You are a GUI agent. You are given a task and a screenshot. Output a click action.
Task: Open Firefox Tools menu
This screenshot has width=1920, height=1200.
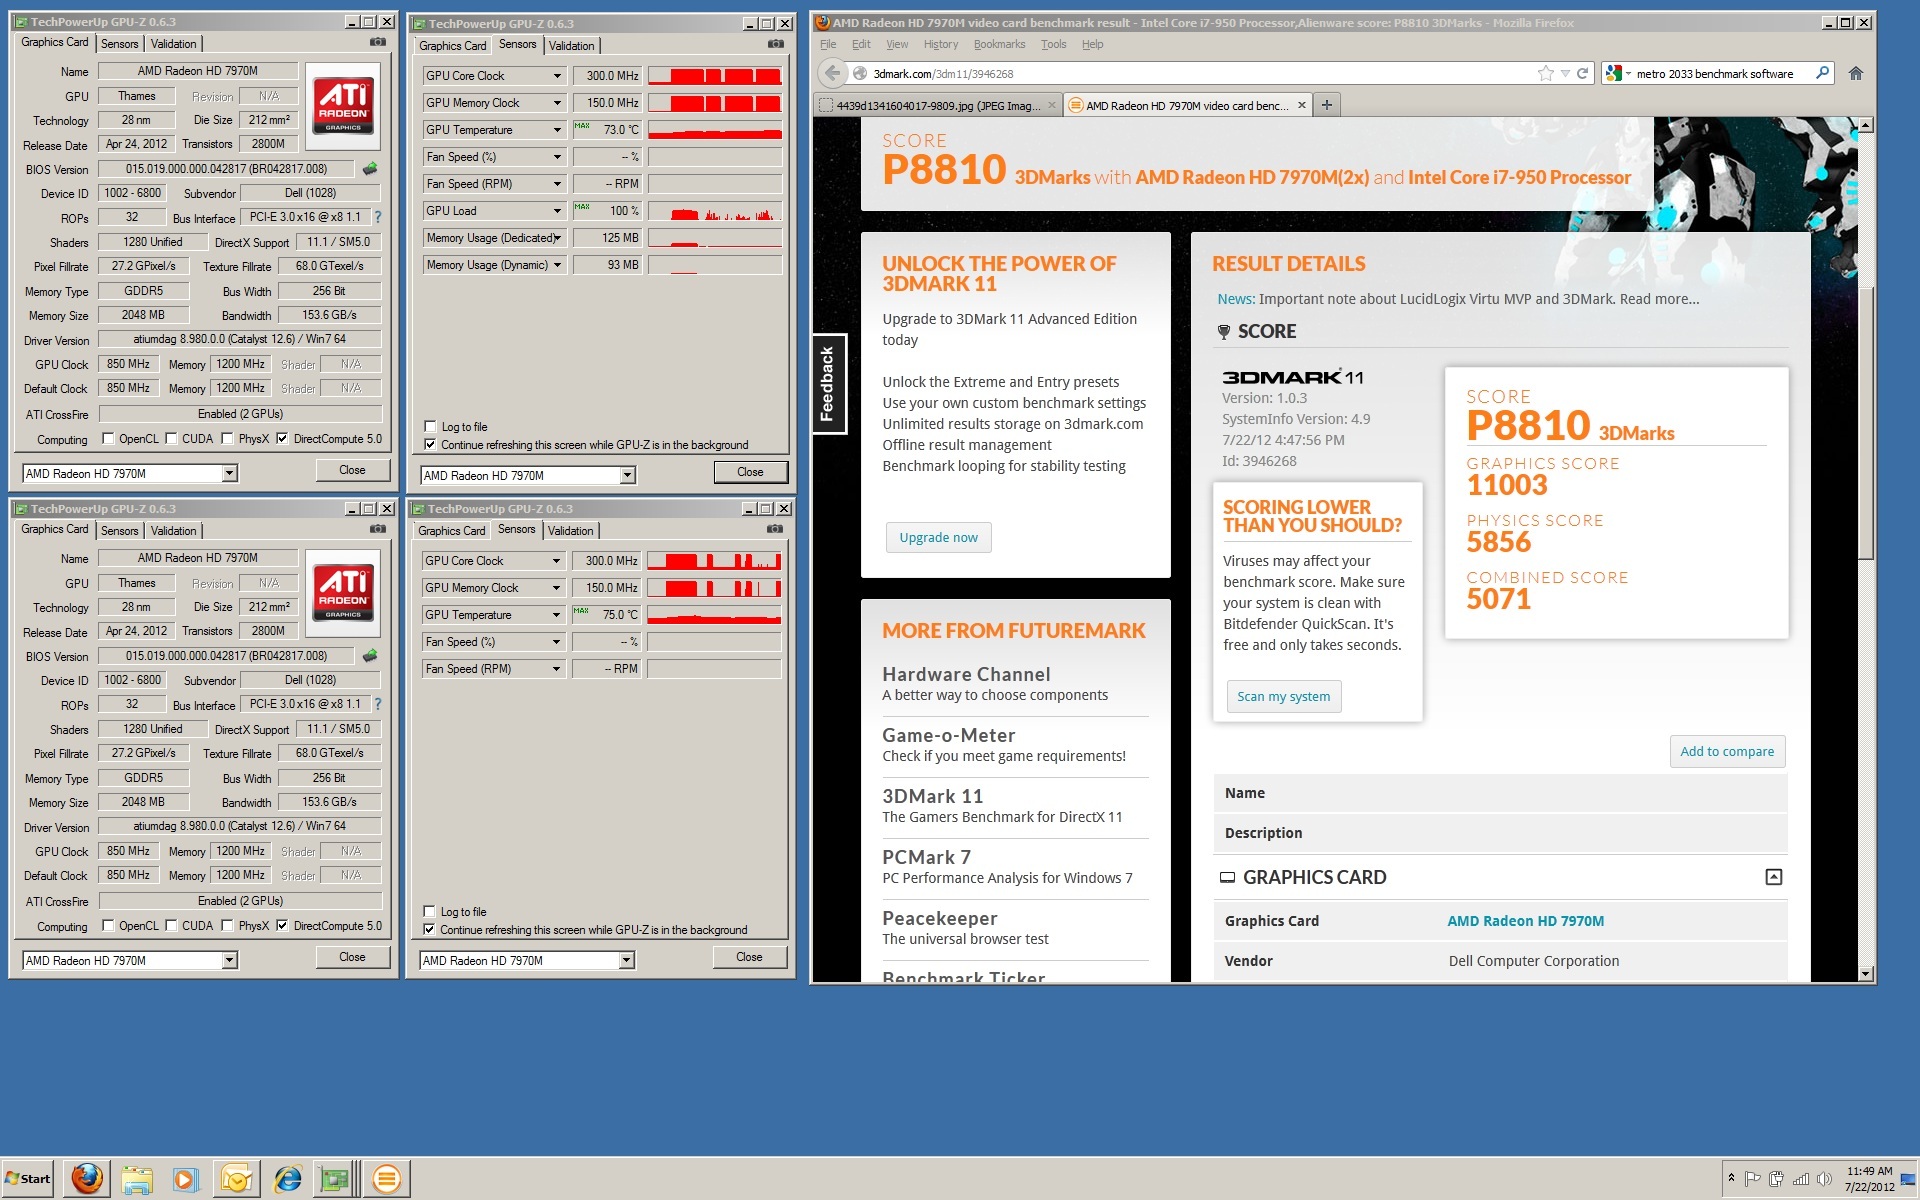click(1053, 44)
